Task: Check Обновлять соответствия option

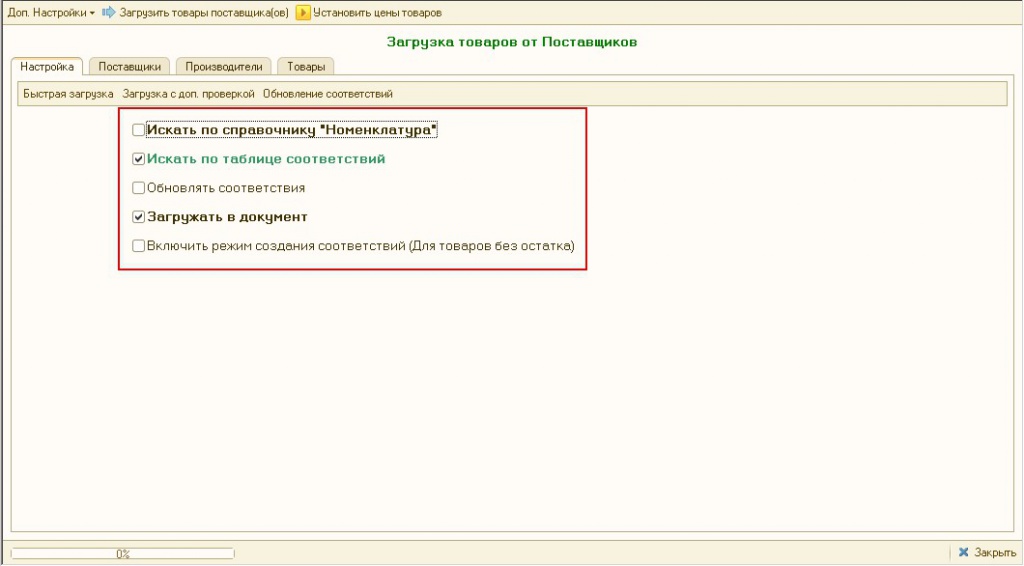Action: 138,188
